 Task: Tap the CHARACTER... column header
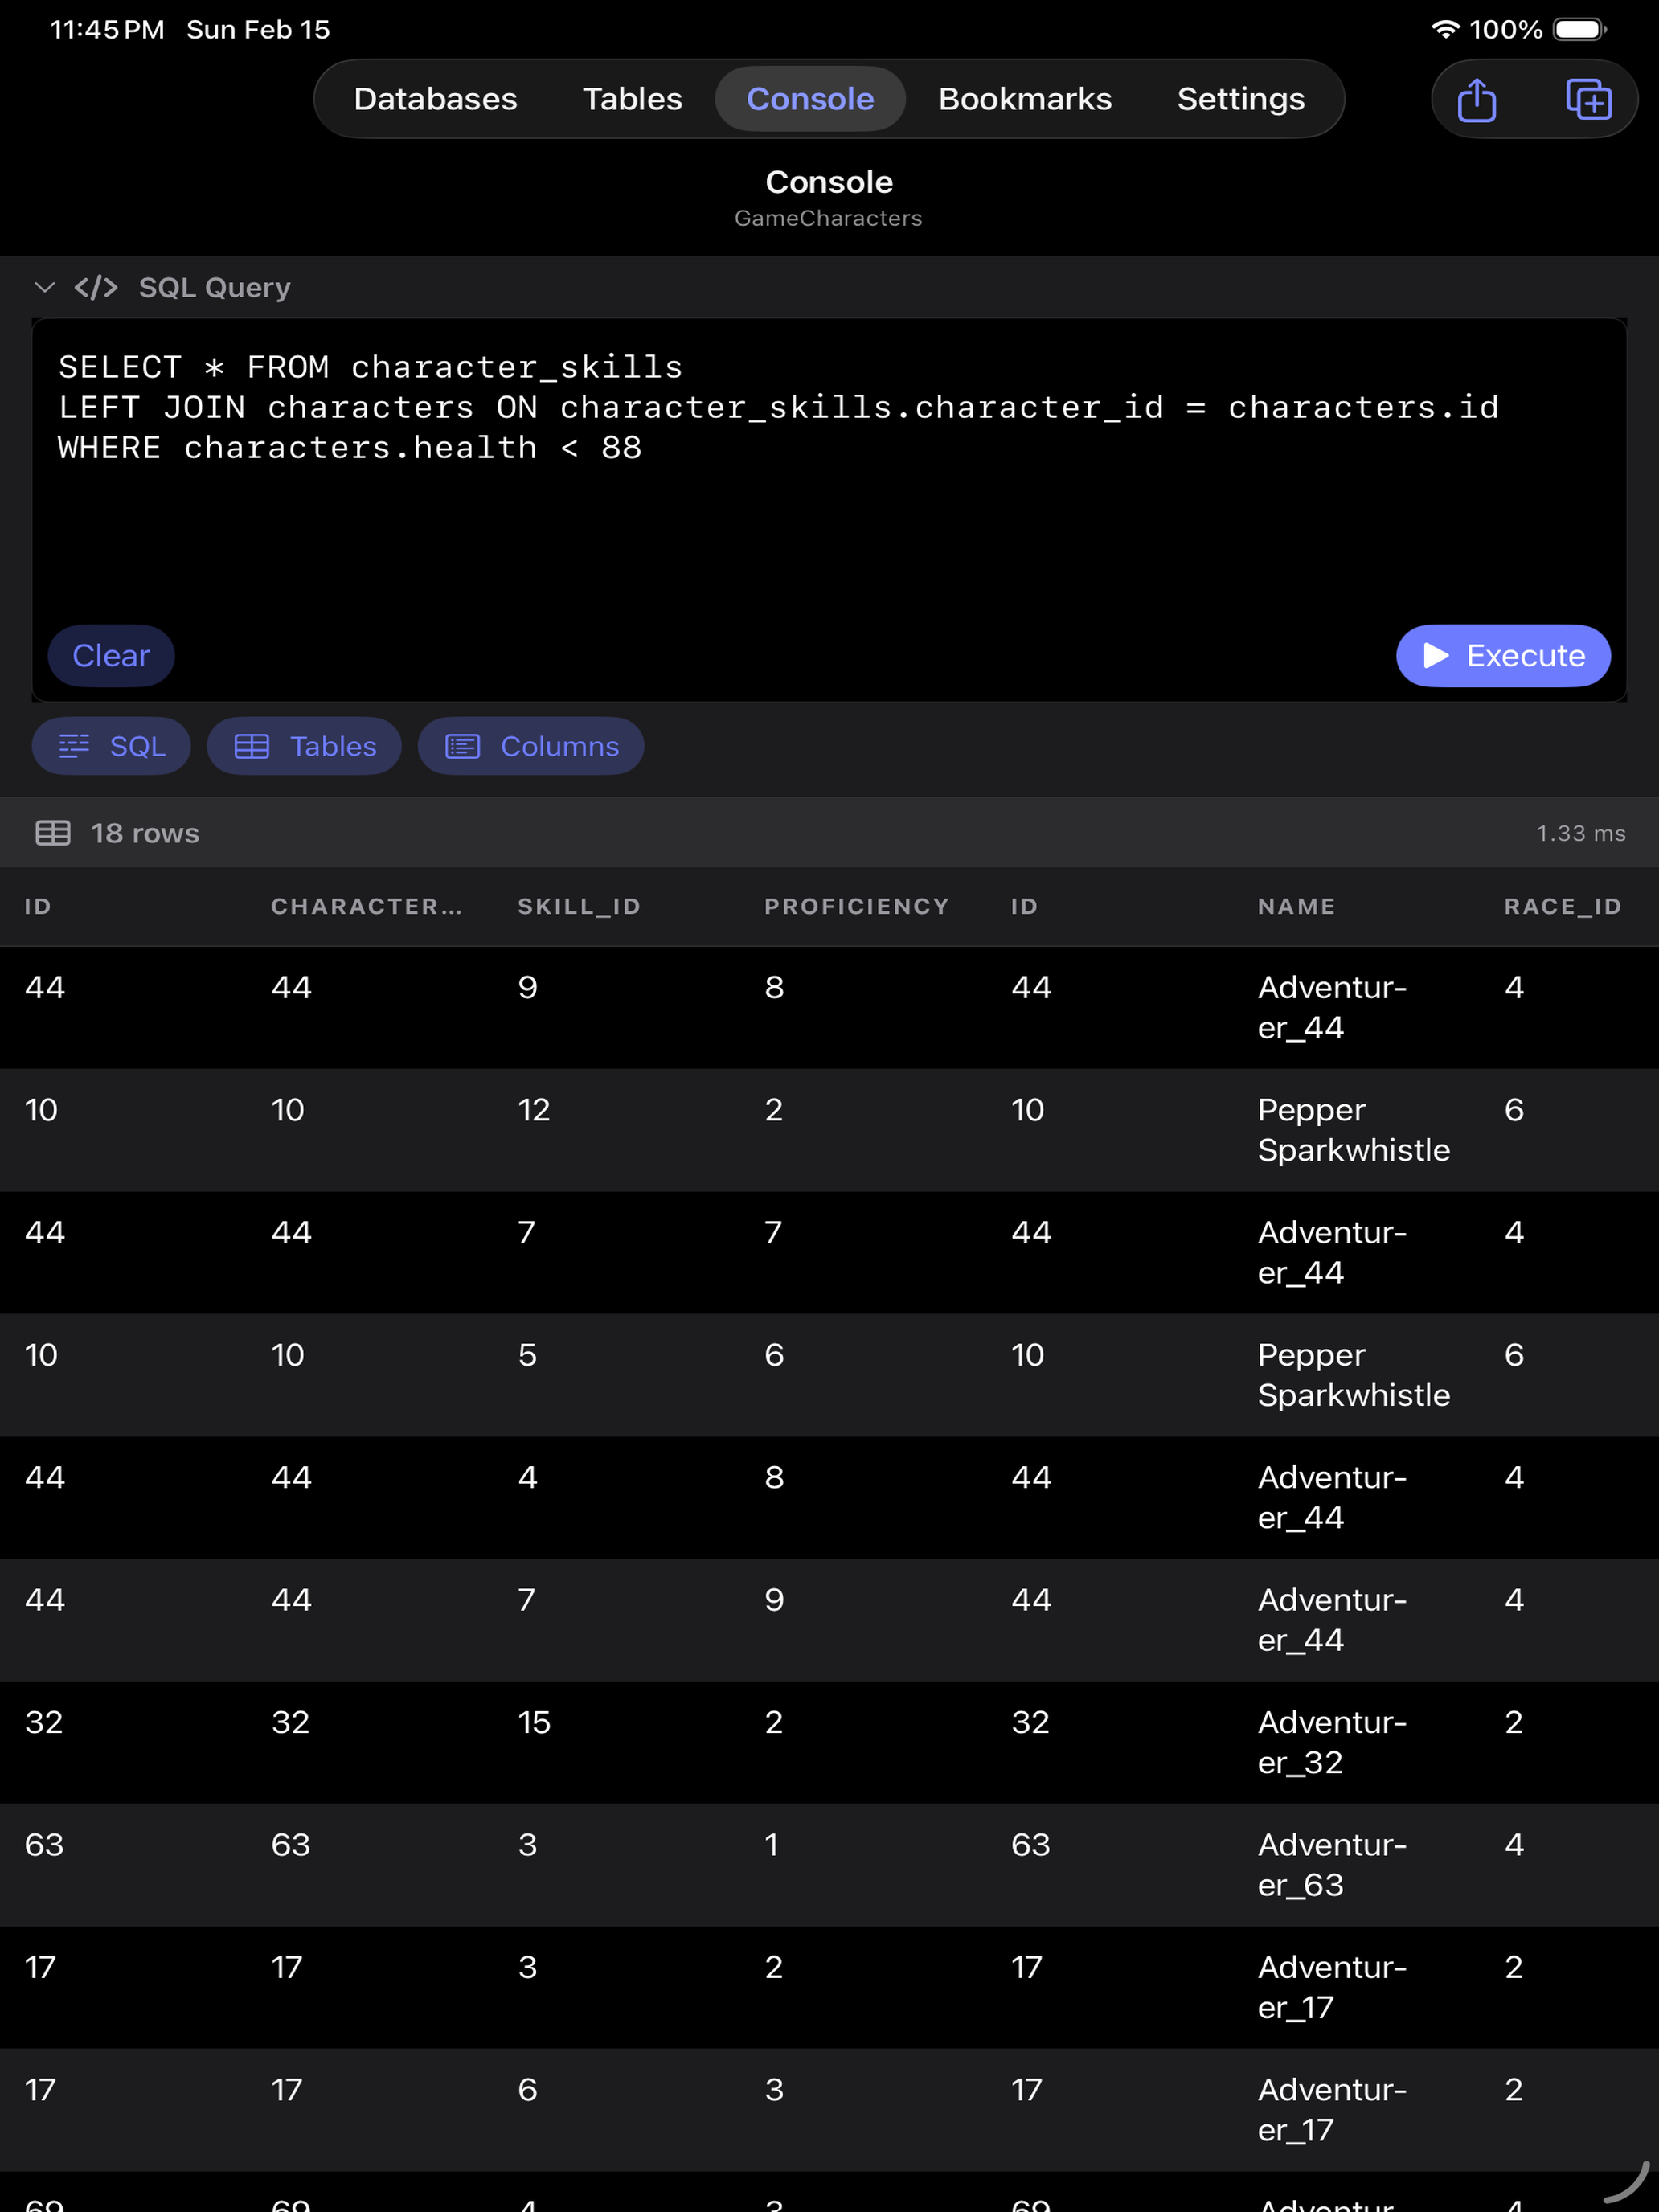[367, 906]
